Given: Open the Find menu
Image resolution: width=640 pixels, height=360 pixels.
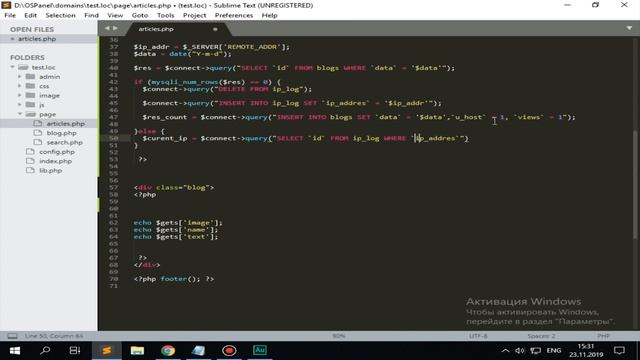Looking at the screenshot, I should click(91, 15).
